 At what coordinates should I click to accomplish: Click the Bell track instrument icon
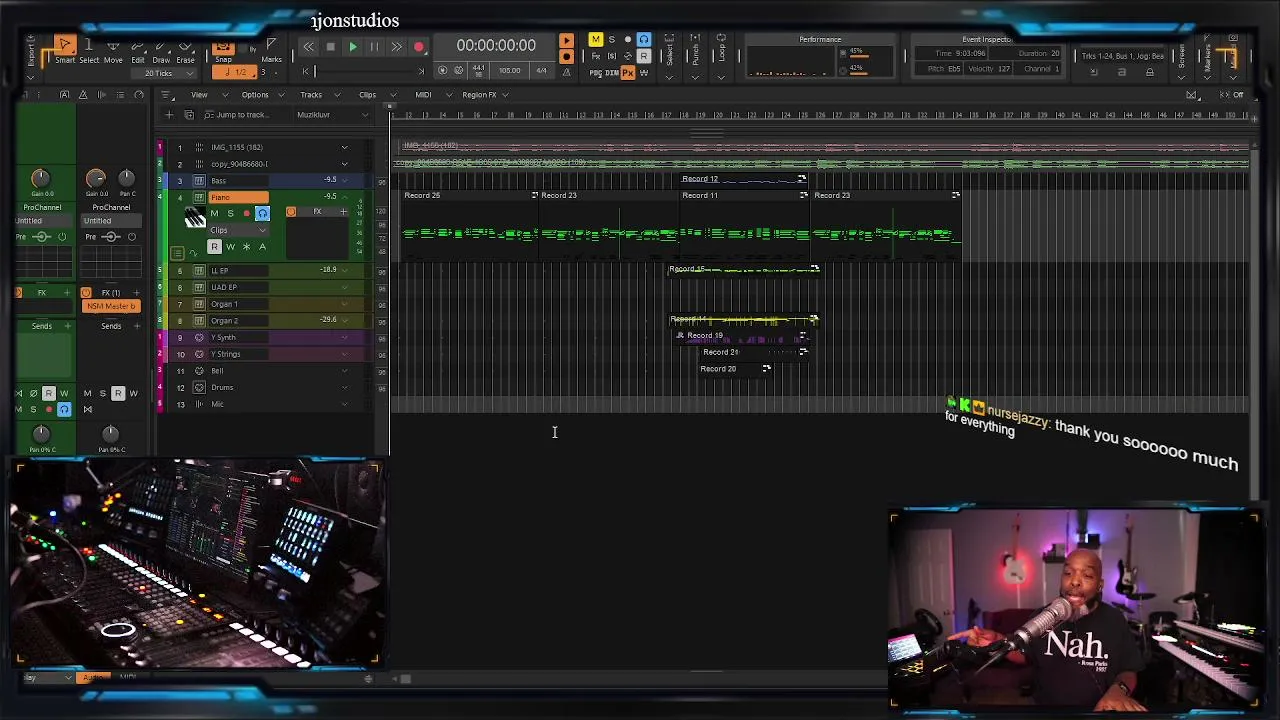tap(199, 371)
